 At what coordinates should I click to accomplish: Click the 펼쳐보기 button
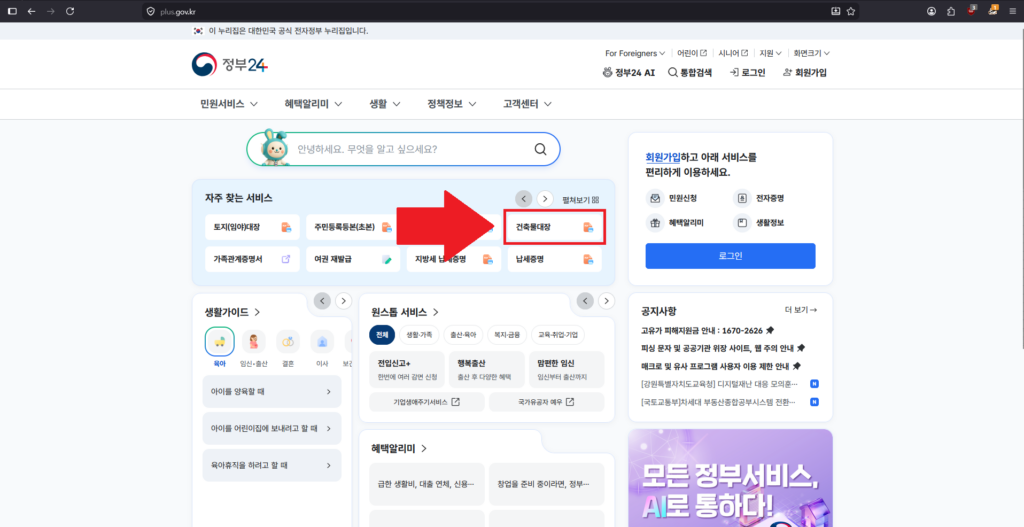[581, 200]
